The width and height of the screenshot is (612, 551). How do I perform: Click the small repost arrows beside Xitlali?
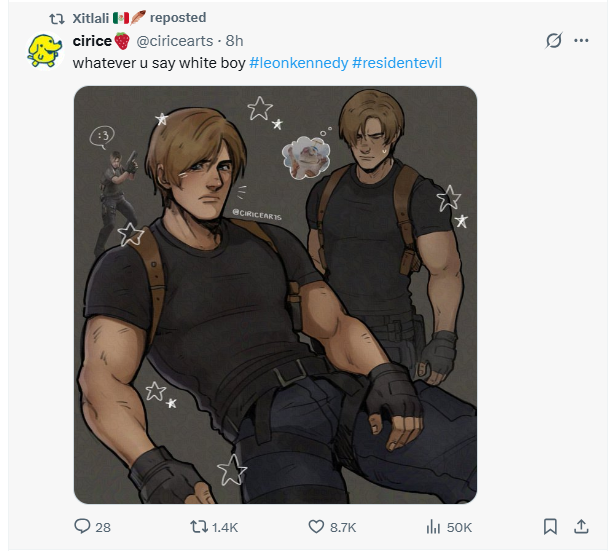(57, 18)
